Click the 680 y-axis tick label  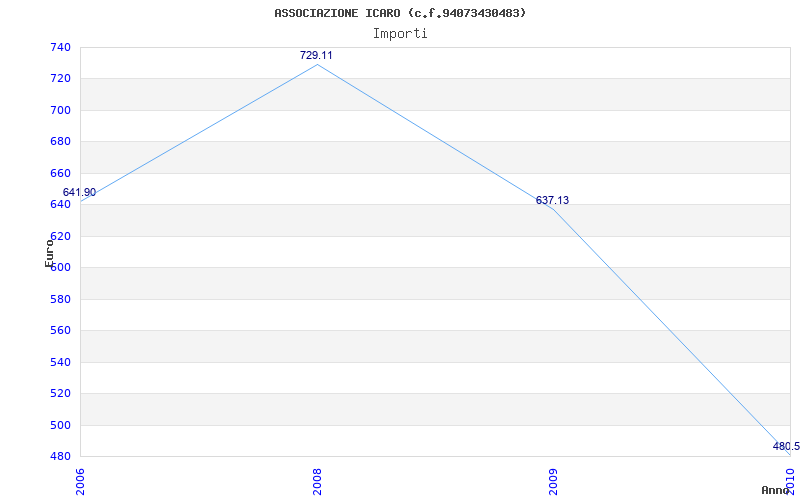[61, 142]
